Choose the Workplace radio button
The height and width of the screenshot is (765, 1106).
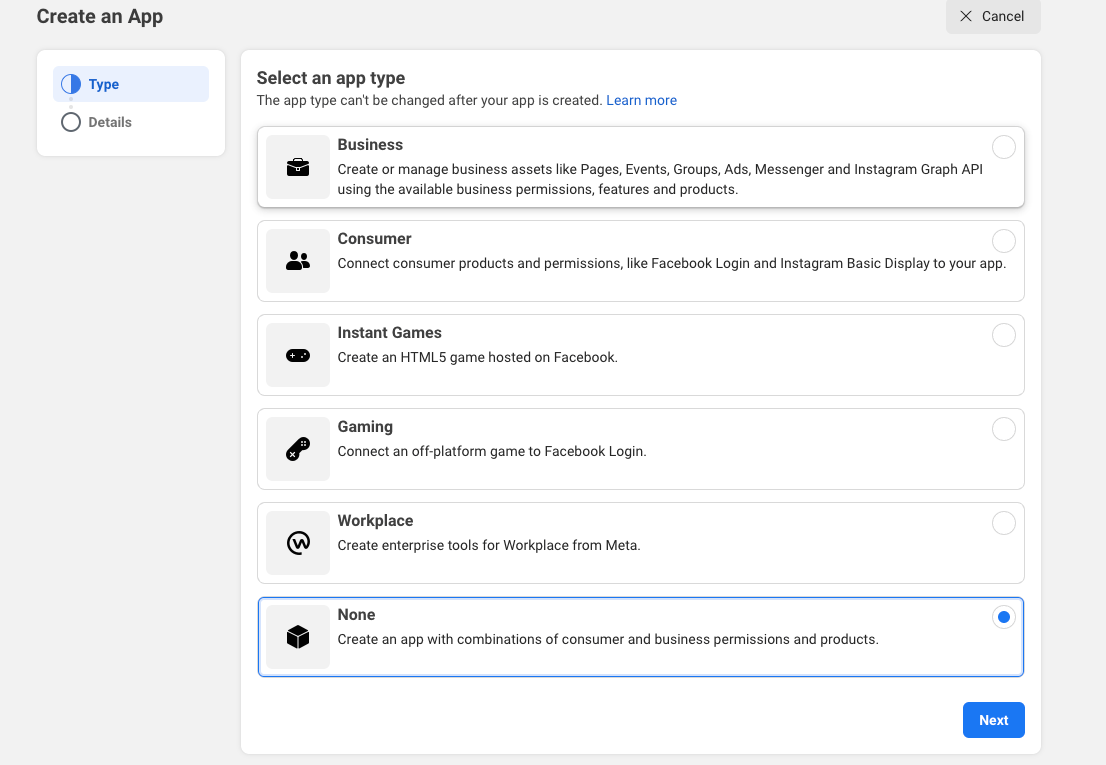click(1003, 523)
